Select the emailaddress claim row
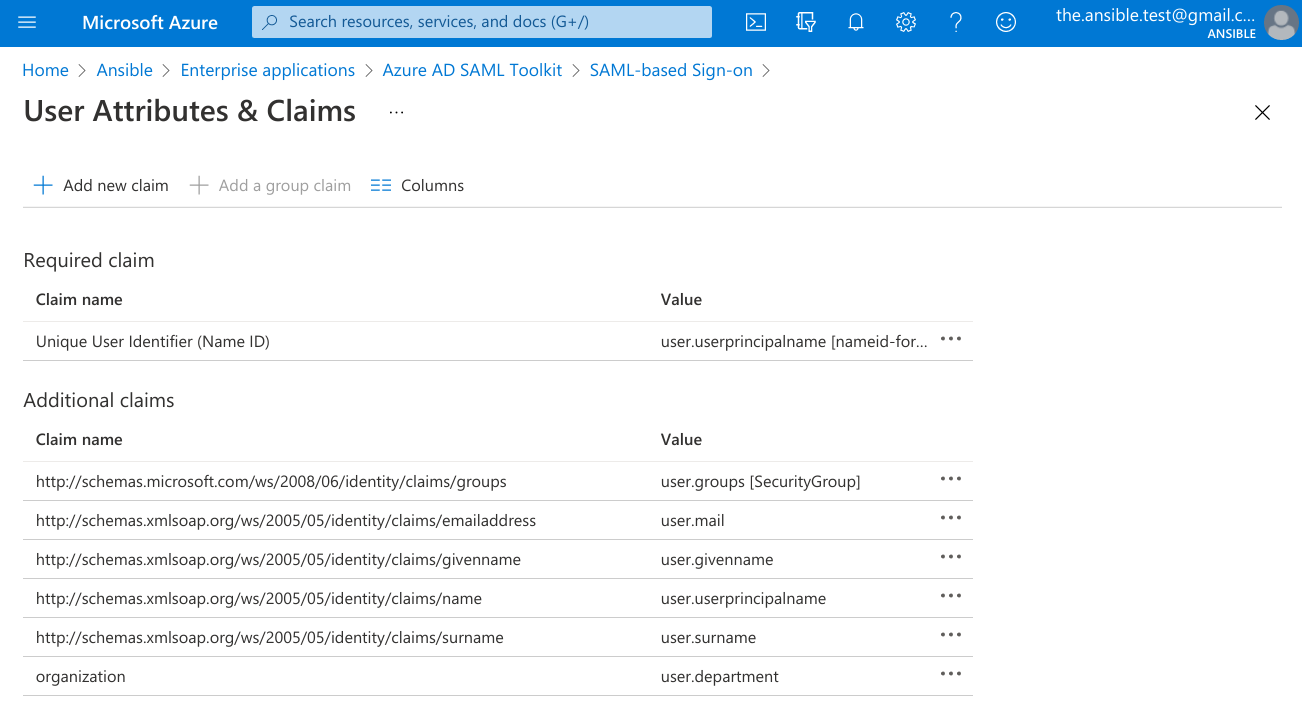The width and height of the screenshot is (1302, 709). tap(286, 521)
